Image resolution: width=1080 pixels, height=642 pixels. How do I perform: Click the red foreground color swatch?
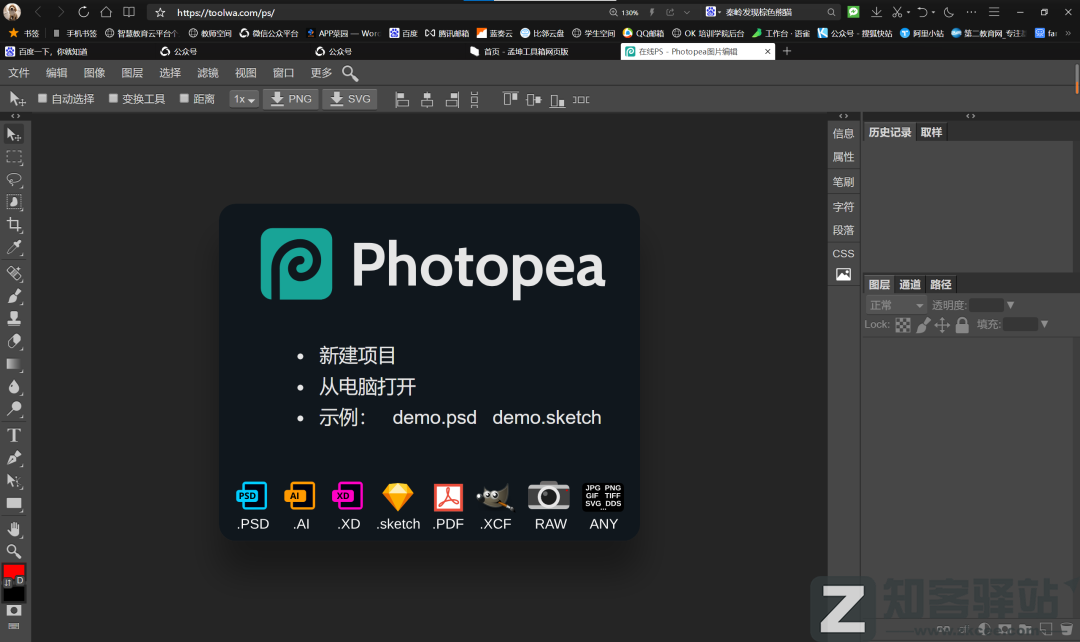[x=14, y=571]
